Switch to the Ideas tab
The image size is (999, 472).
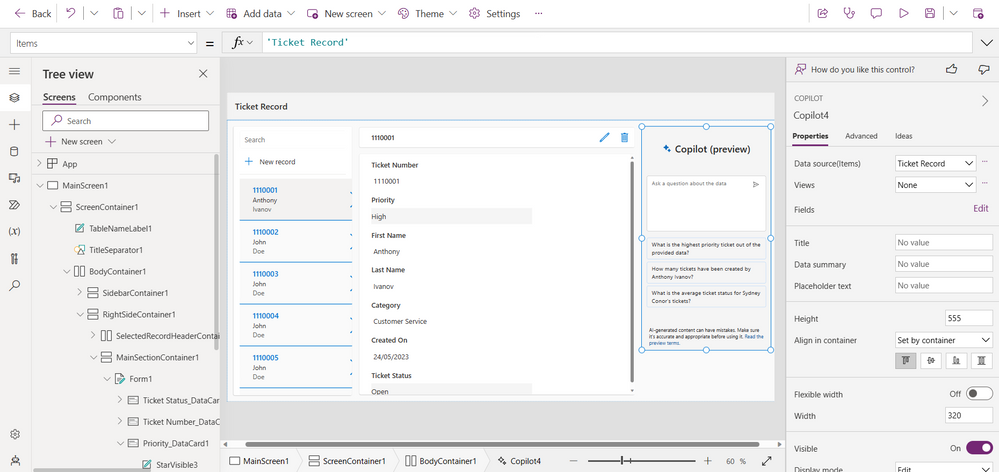pos(903,136)
